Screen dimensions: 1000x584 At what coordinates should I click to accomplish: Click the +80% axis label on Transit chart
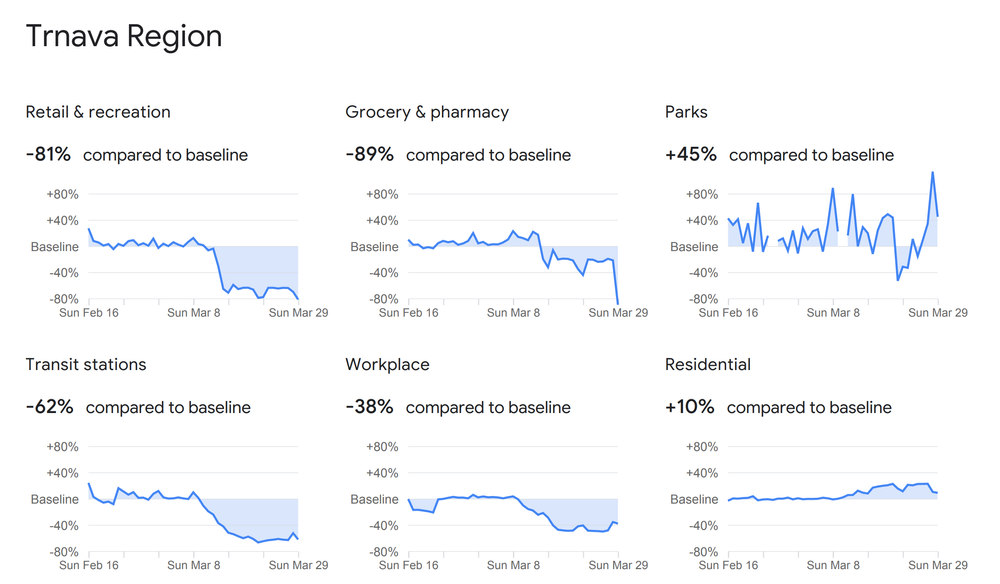[x=62, y=447]
